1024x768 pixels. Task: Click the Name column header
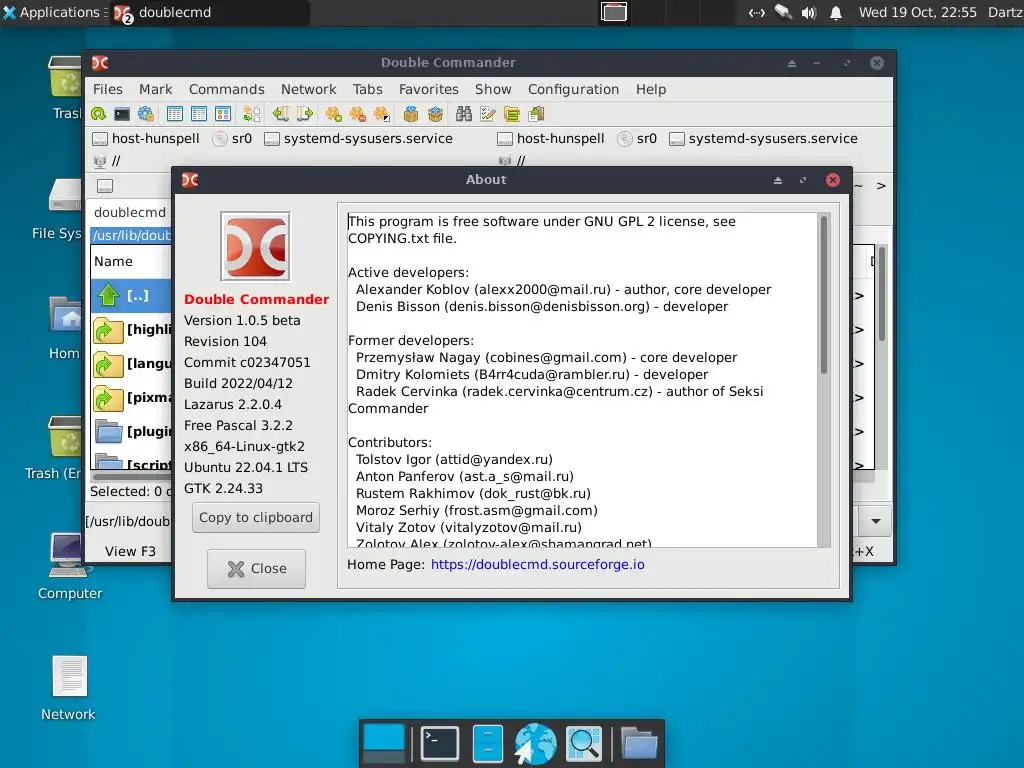131,261
